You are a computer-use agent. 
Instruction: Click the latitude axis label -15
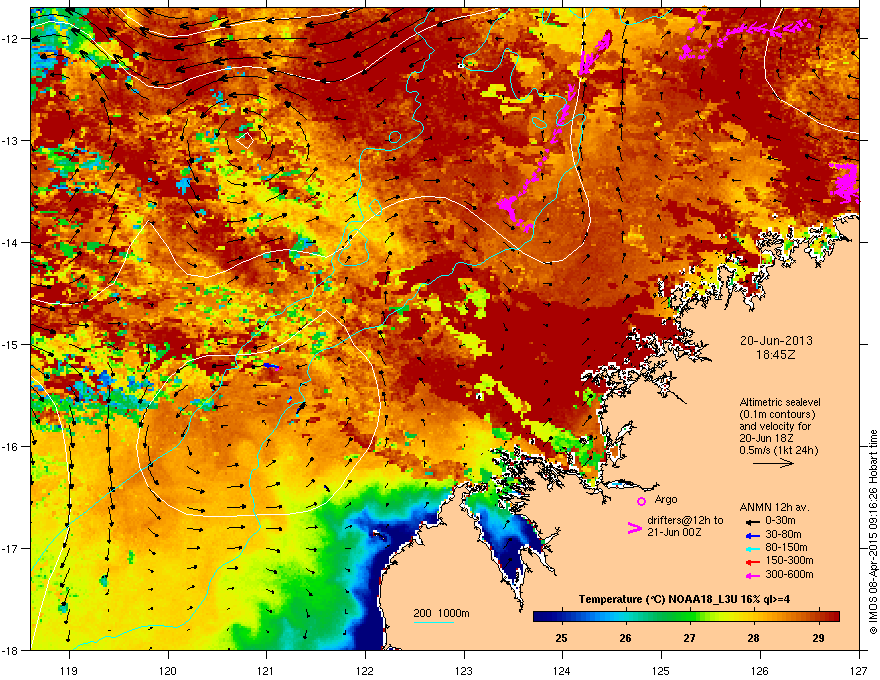pos(10,344)
